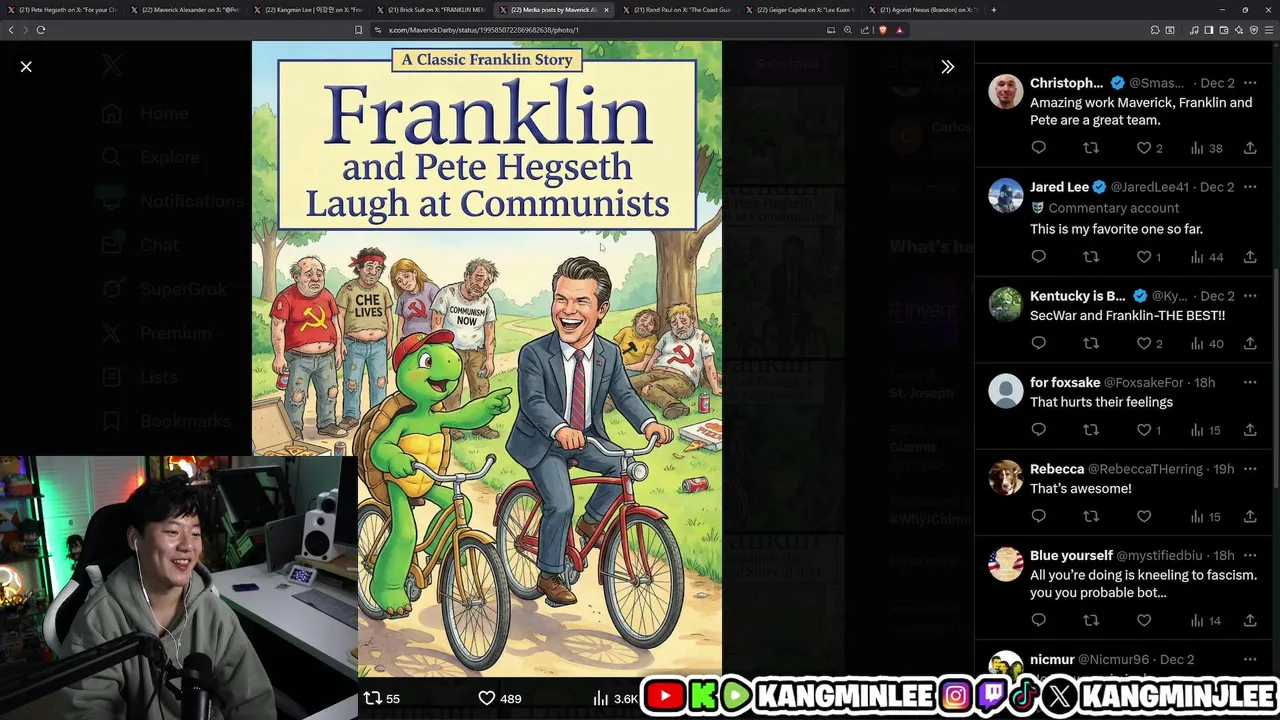Open more options on Rebecca's comment
Image resolution: width=1280 pixels, height=720 pixels.
click(1250, 469)
